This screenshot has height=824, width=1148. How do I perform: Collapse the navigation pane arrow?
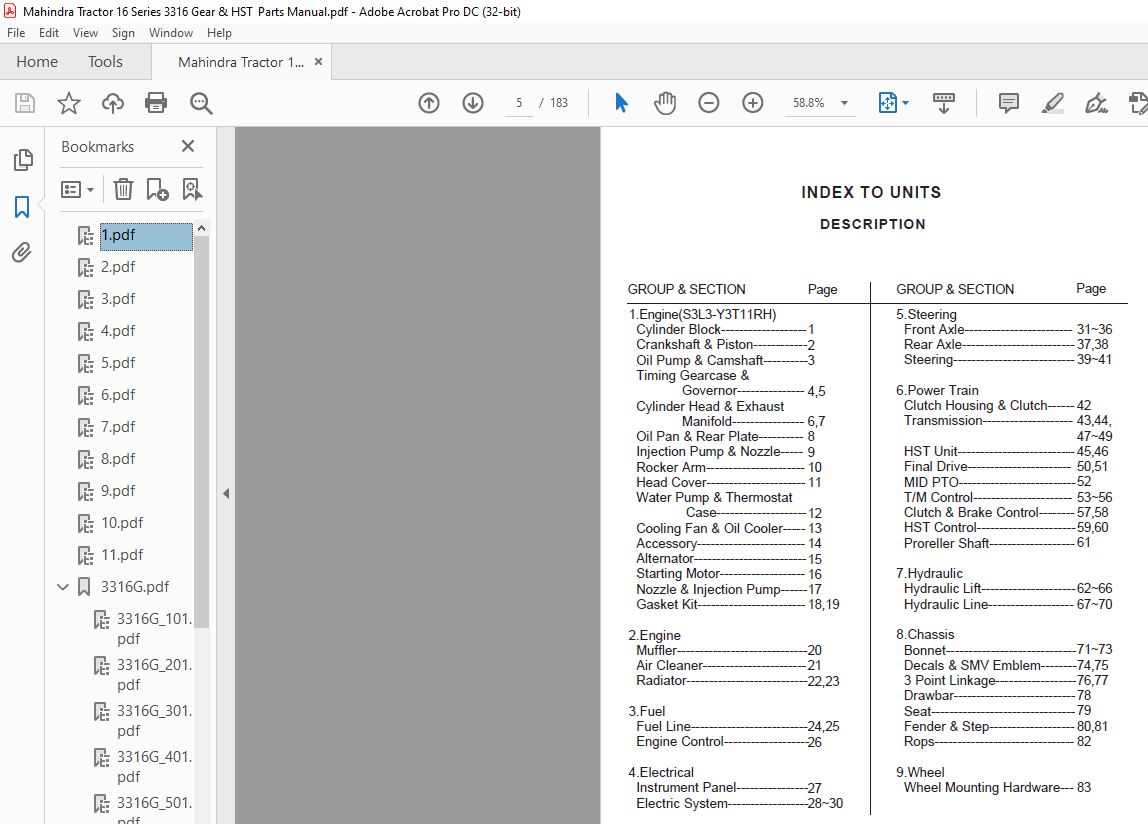pos(226,494)
